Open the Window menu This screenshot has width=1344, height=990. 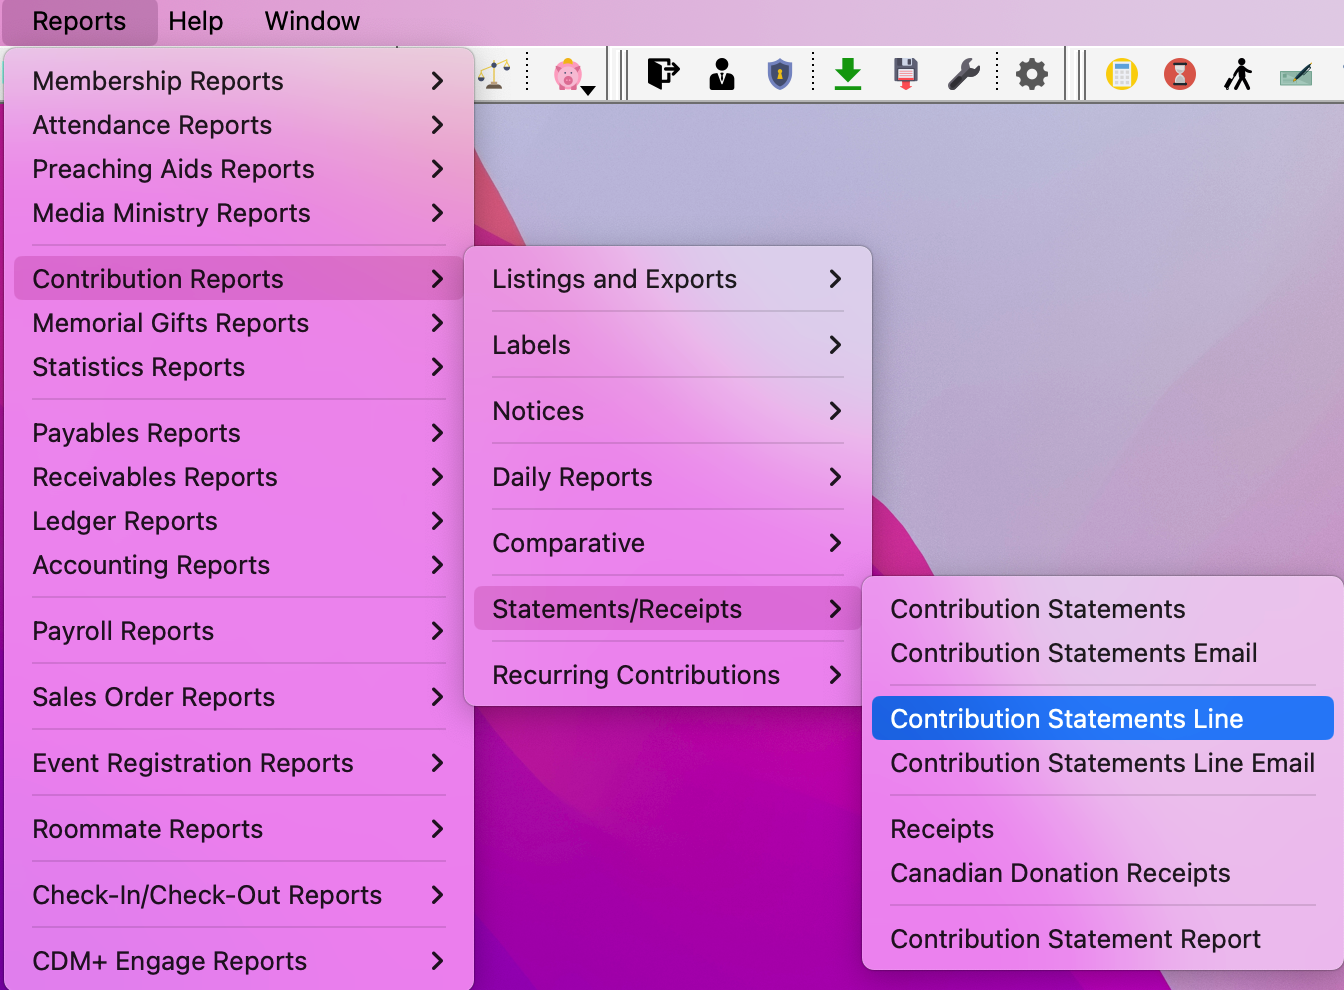pos(312,21)
